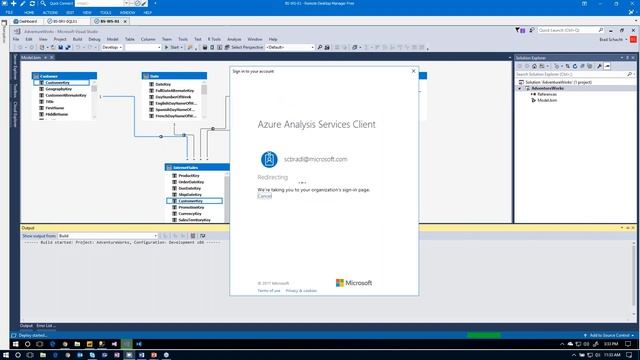This screenshot has height=360, width=640.
Task: Click the Save toolbar icon
Action: 60,47
